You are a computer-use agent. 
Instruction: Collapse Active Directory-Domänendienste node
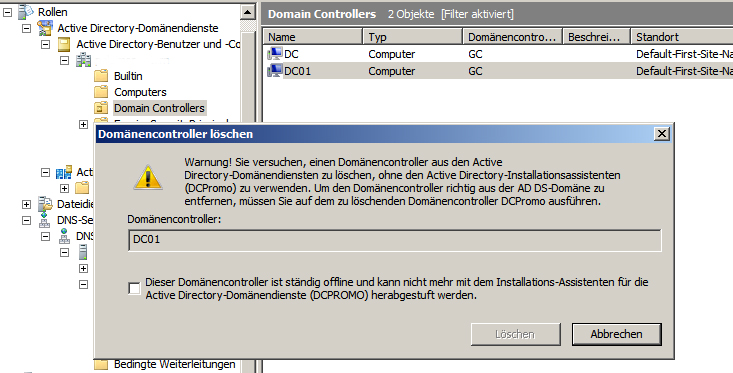[27, 29]
